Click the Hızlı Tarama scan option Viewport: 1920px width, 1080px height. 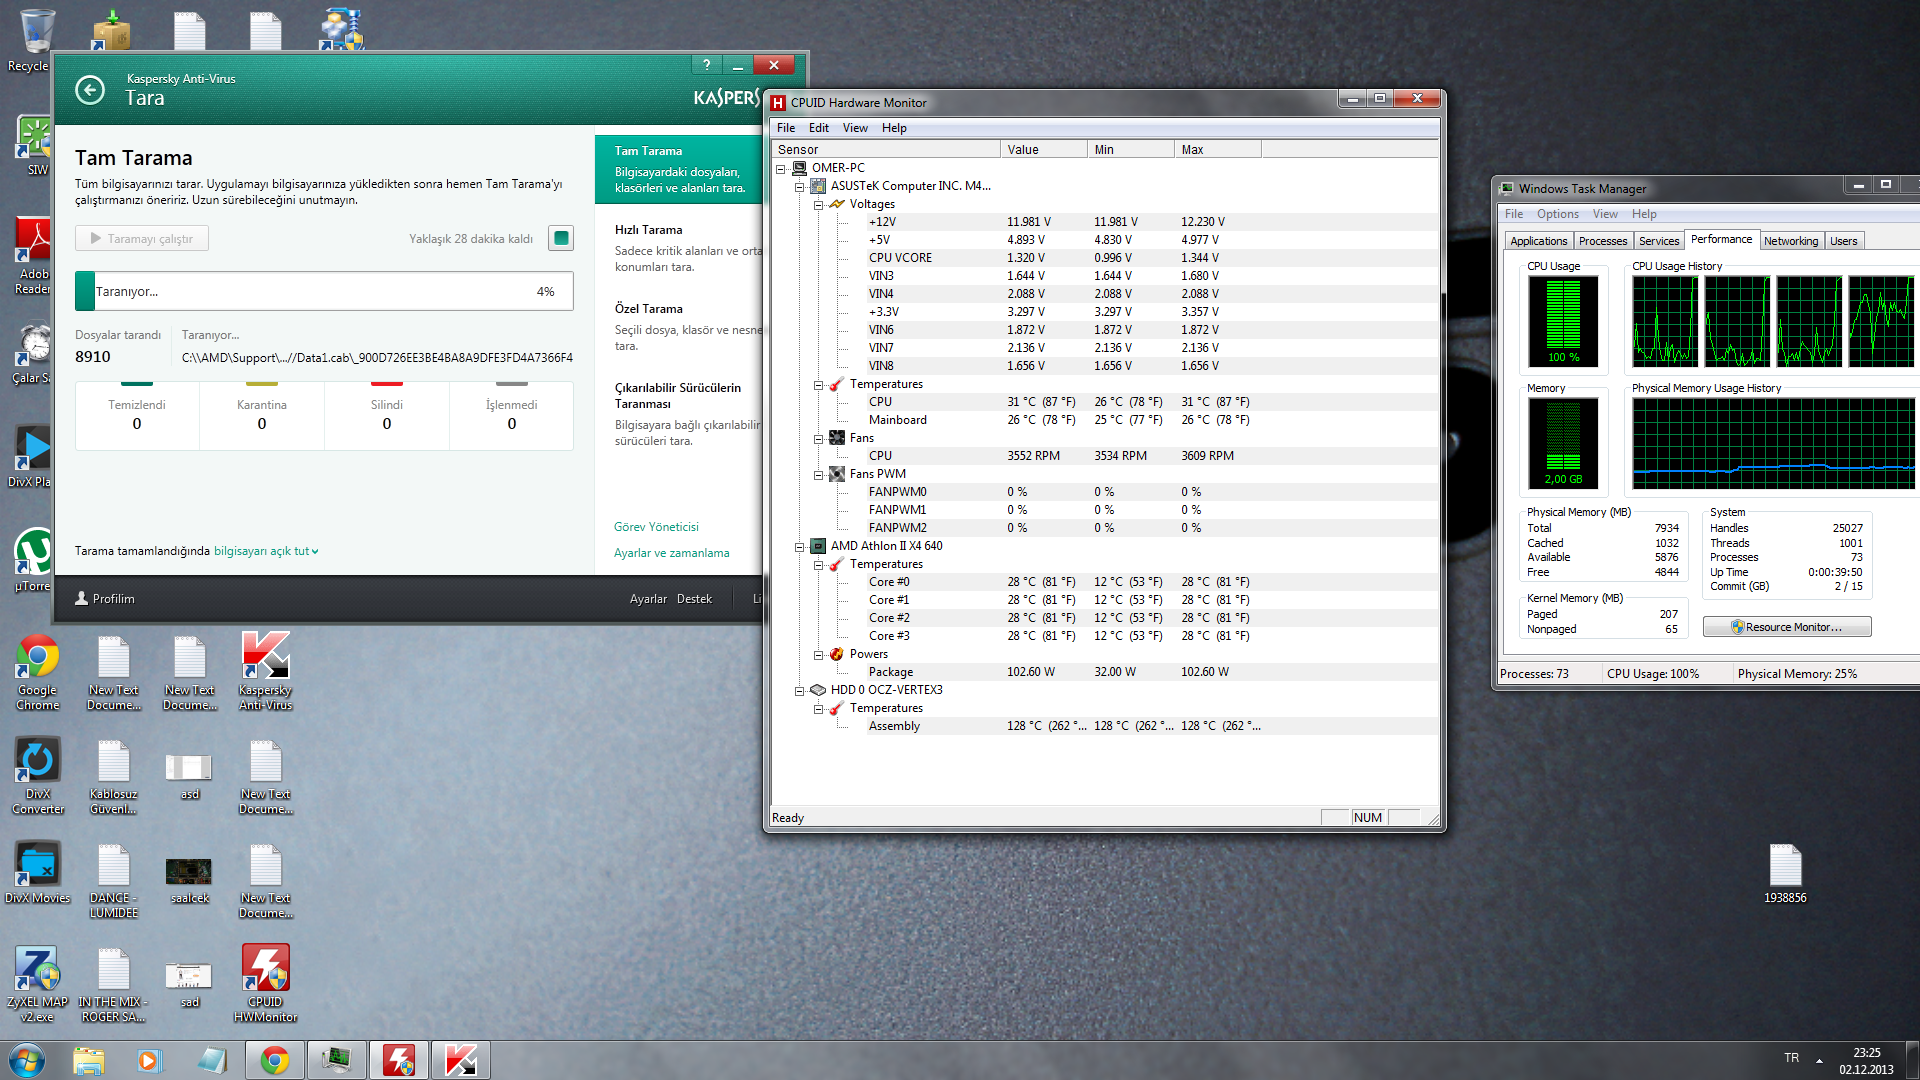(x=647, y=228)
